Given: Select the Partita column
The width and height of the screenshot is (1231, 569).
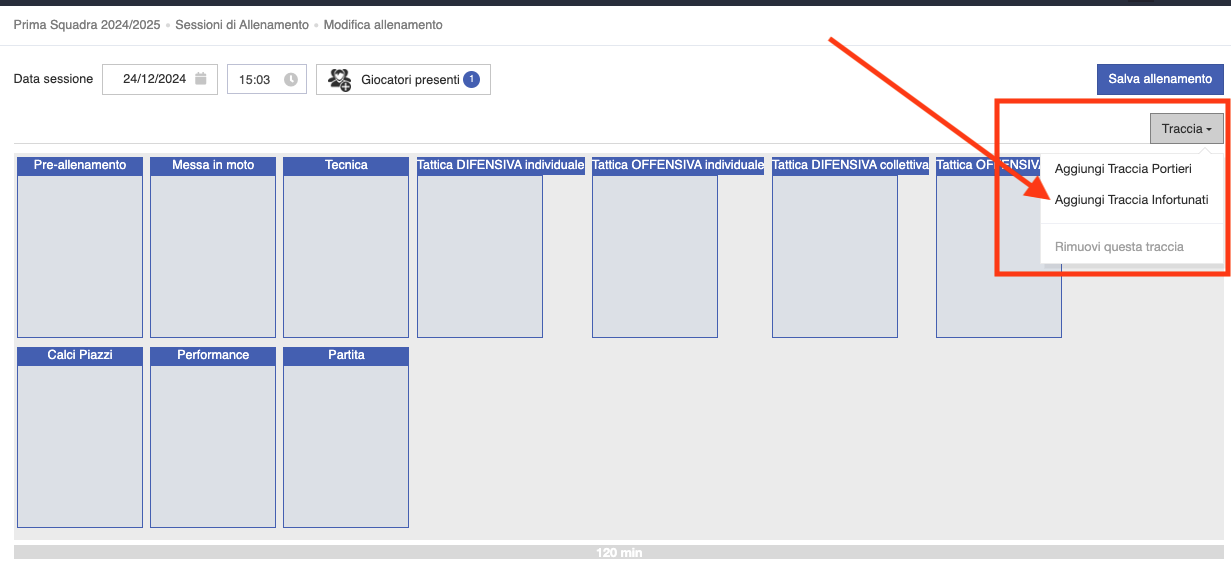Looking at the screenshot, I should pyautogui.click(x=346, y=437).
